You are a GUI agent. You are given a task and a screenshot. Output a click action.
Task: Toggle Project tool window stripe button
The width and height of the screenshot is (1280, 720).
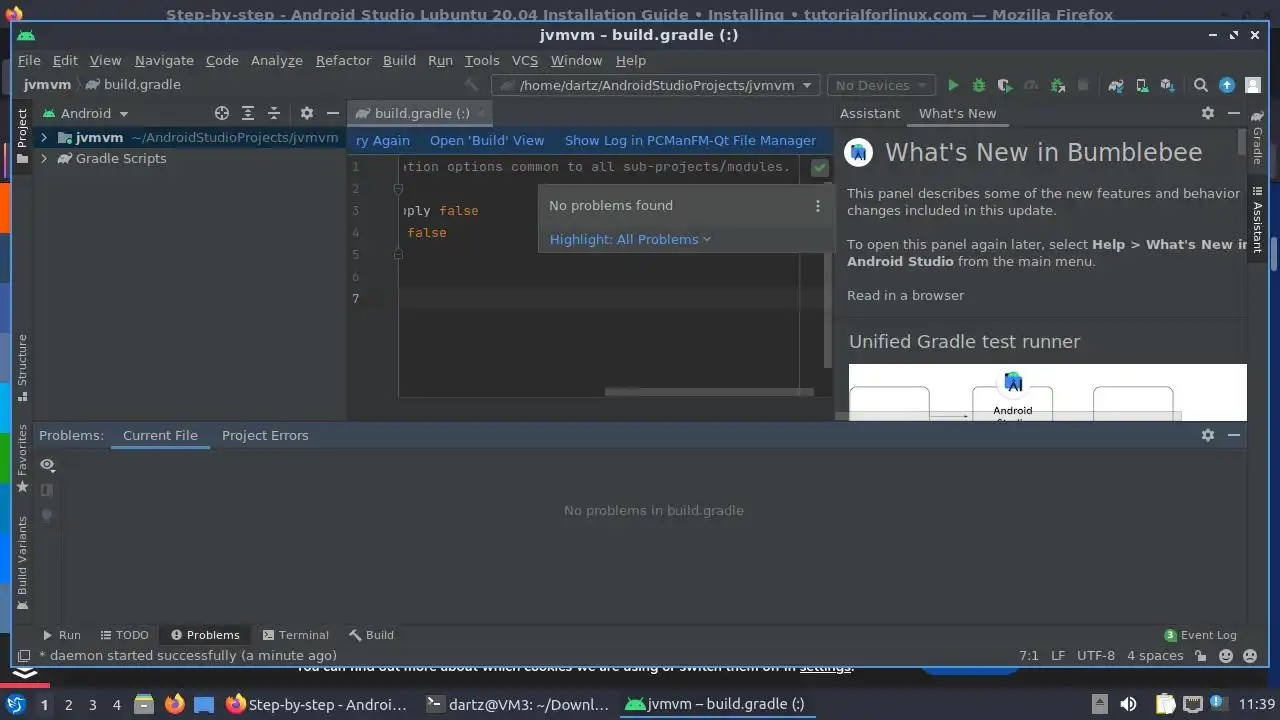[x=22, y=135]
